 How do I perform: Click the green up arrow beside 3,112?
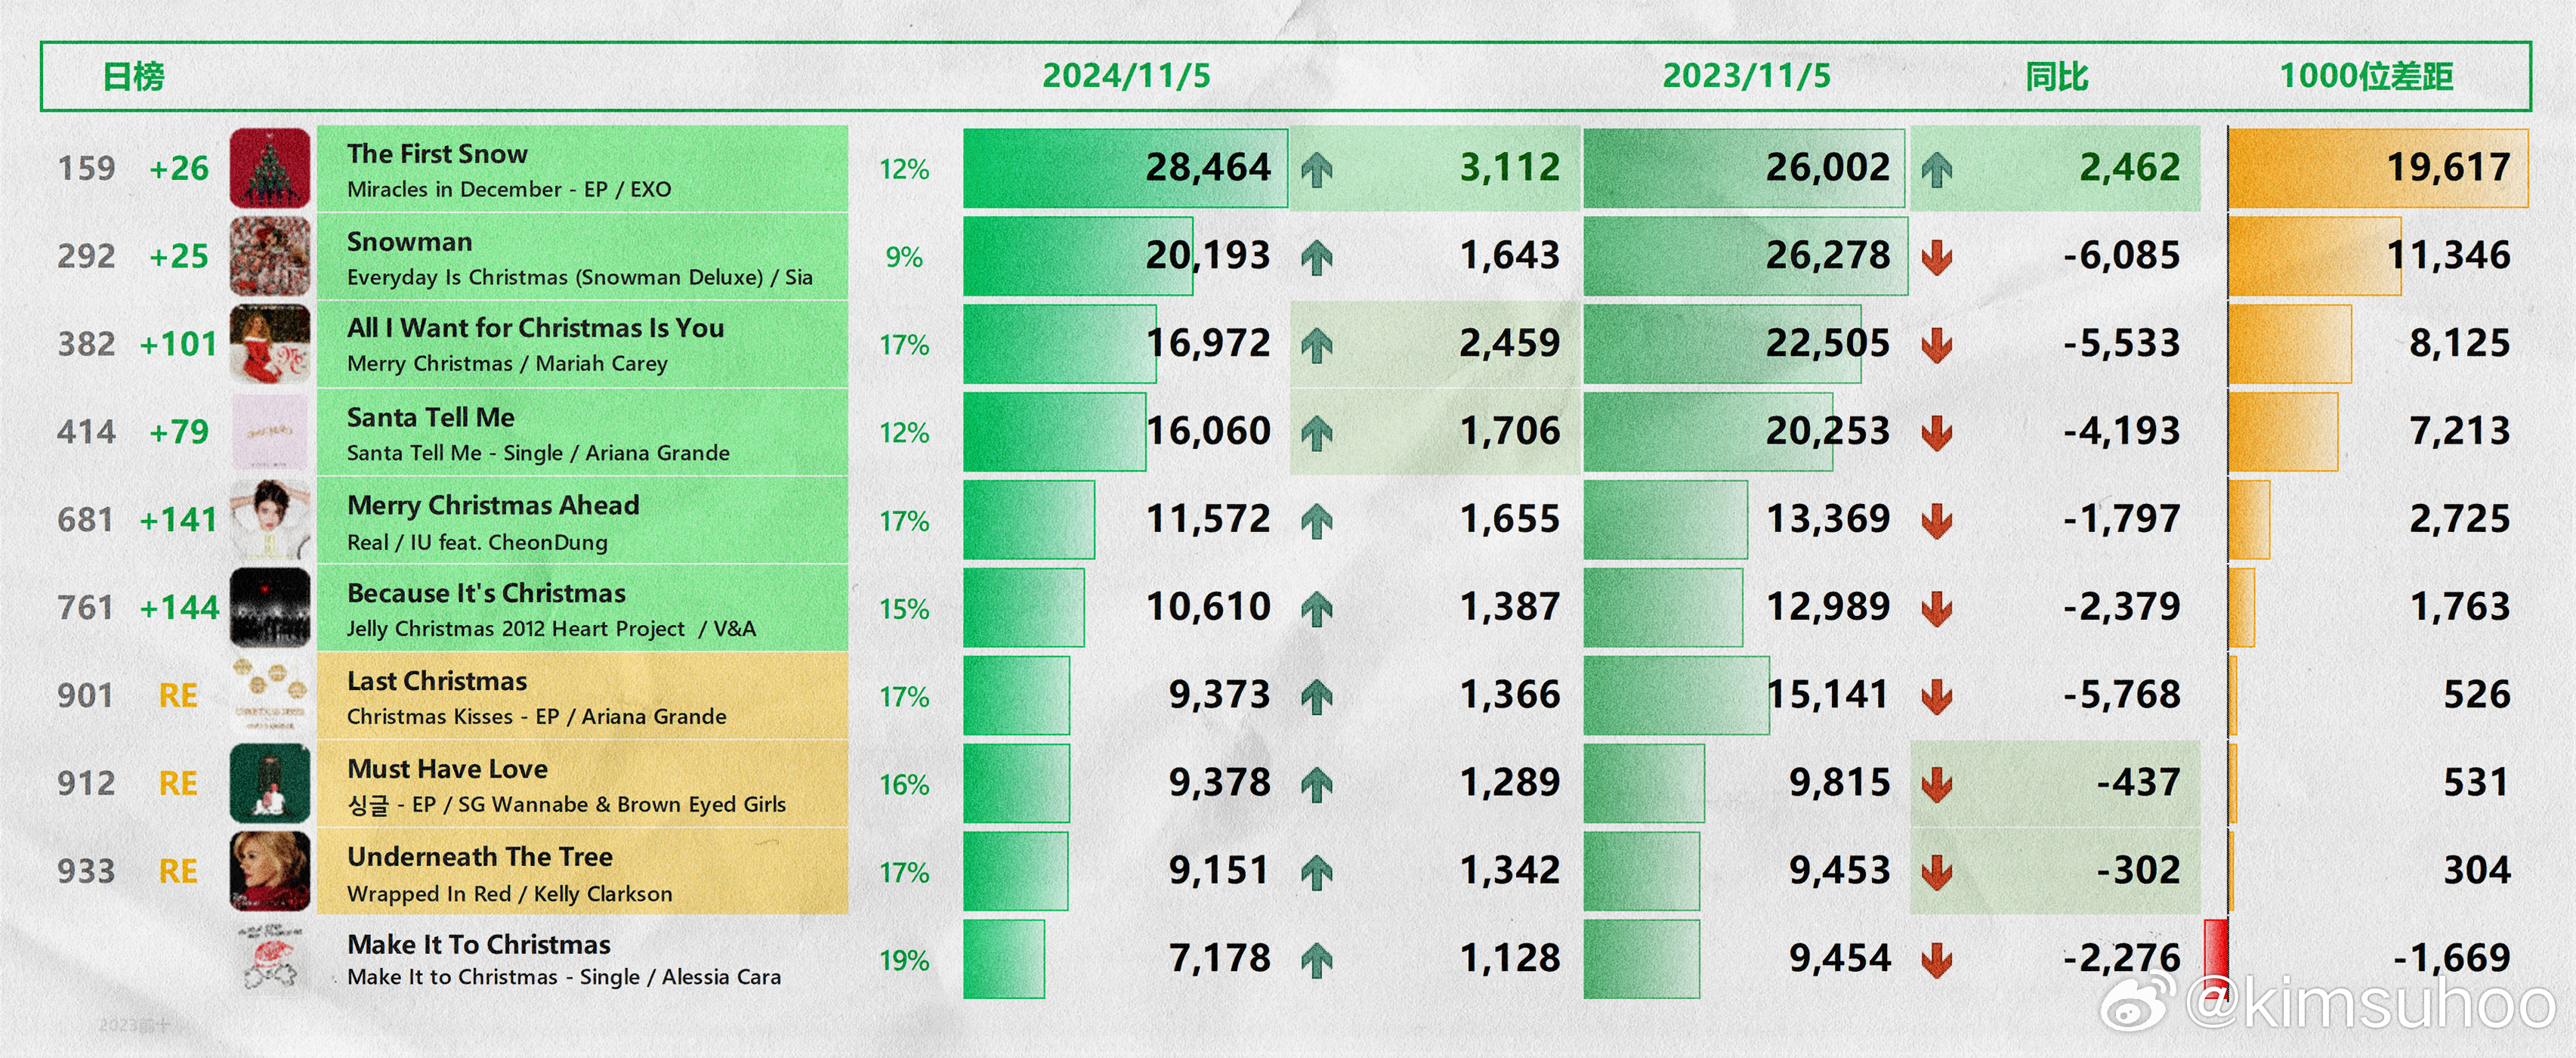click(1317, 169)
